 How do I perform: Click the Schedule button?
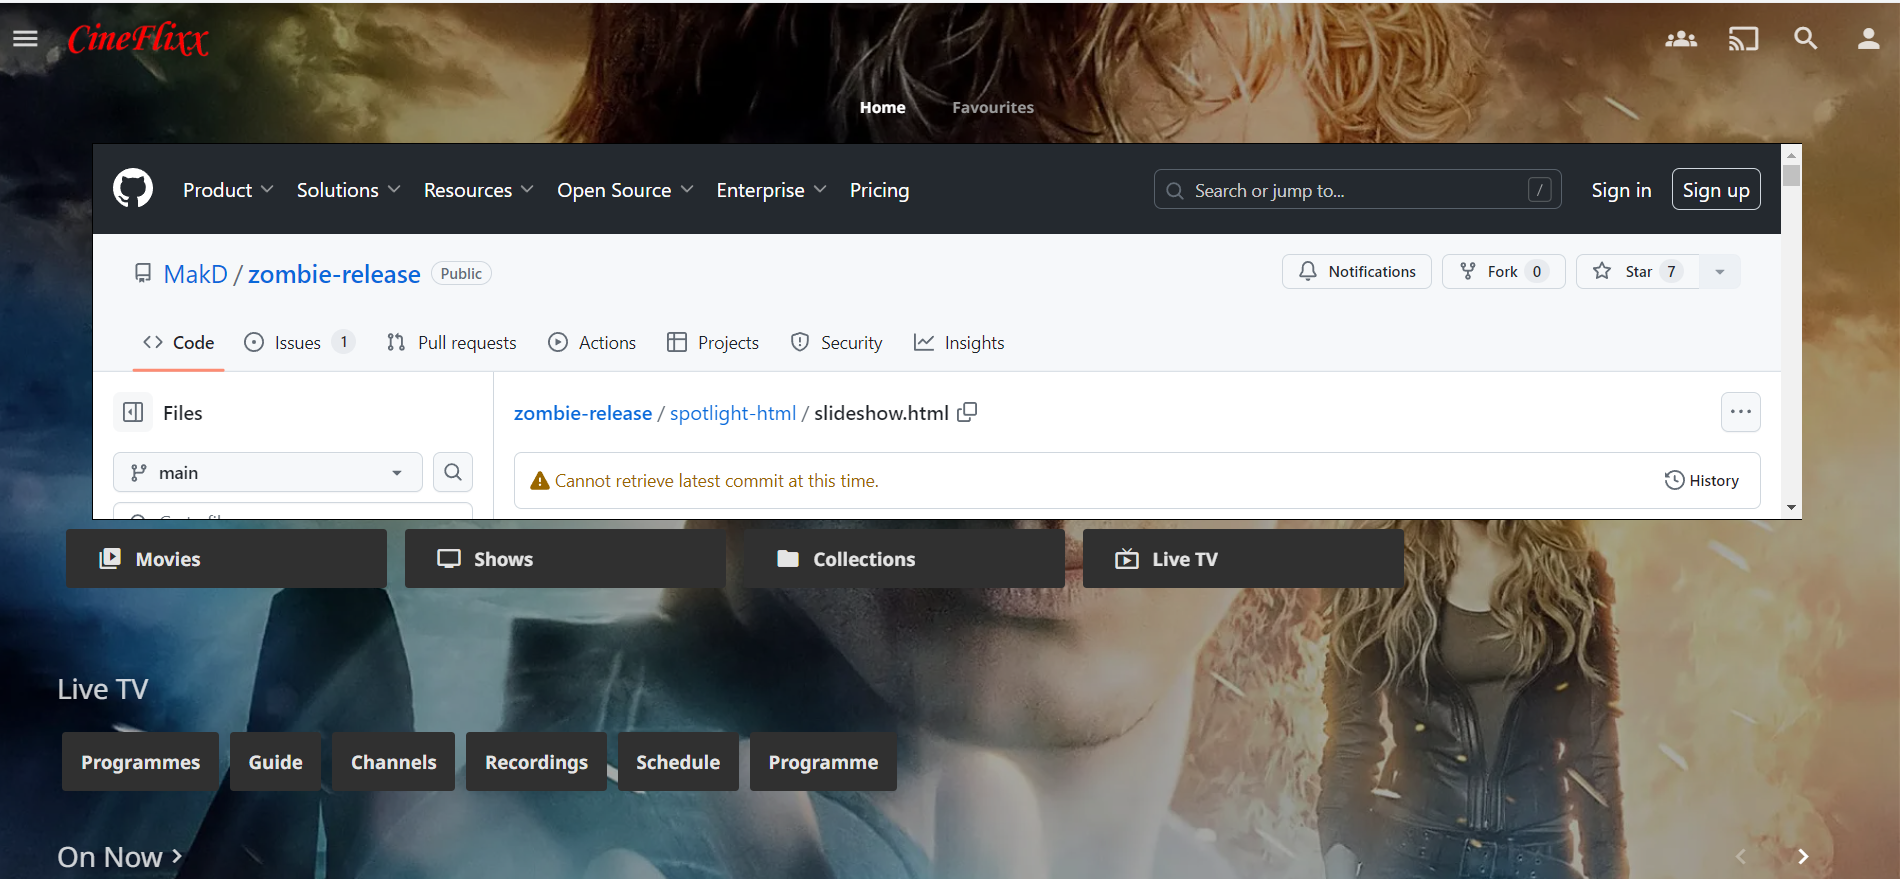[678, 762]
